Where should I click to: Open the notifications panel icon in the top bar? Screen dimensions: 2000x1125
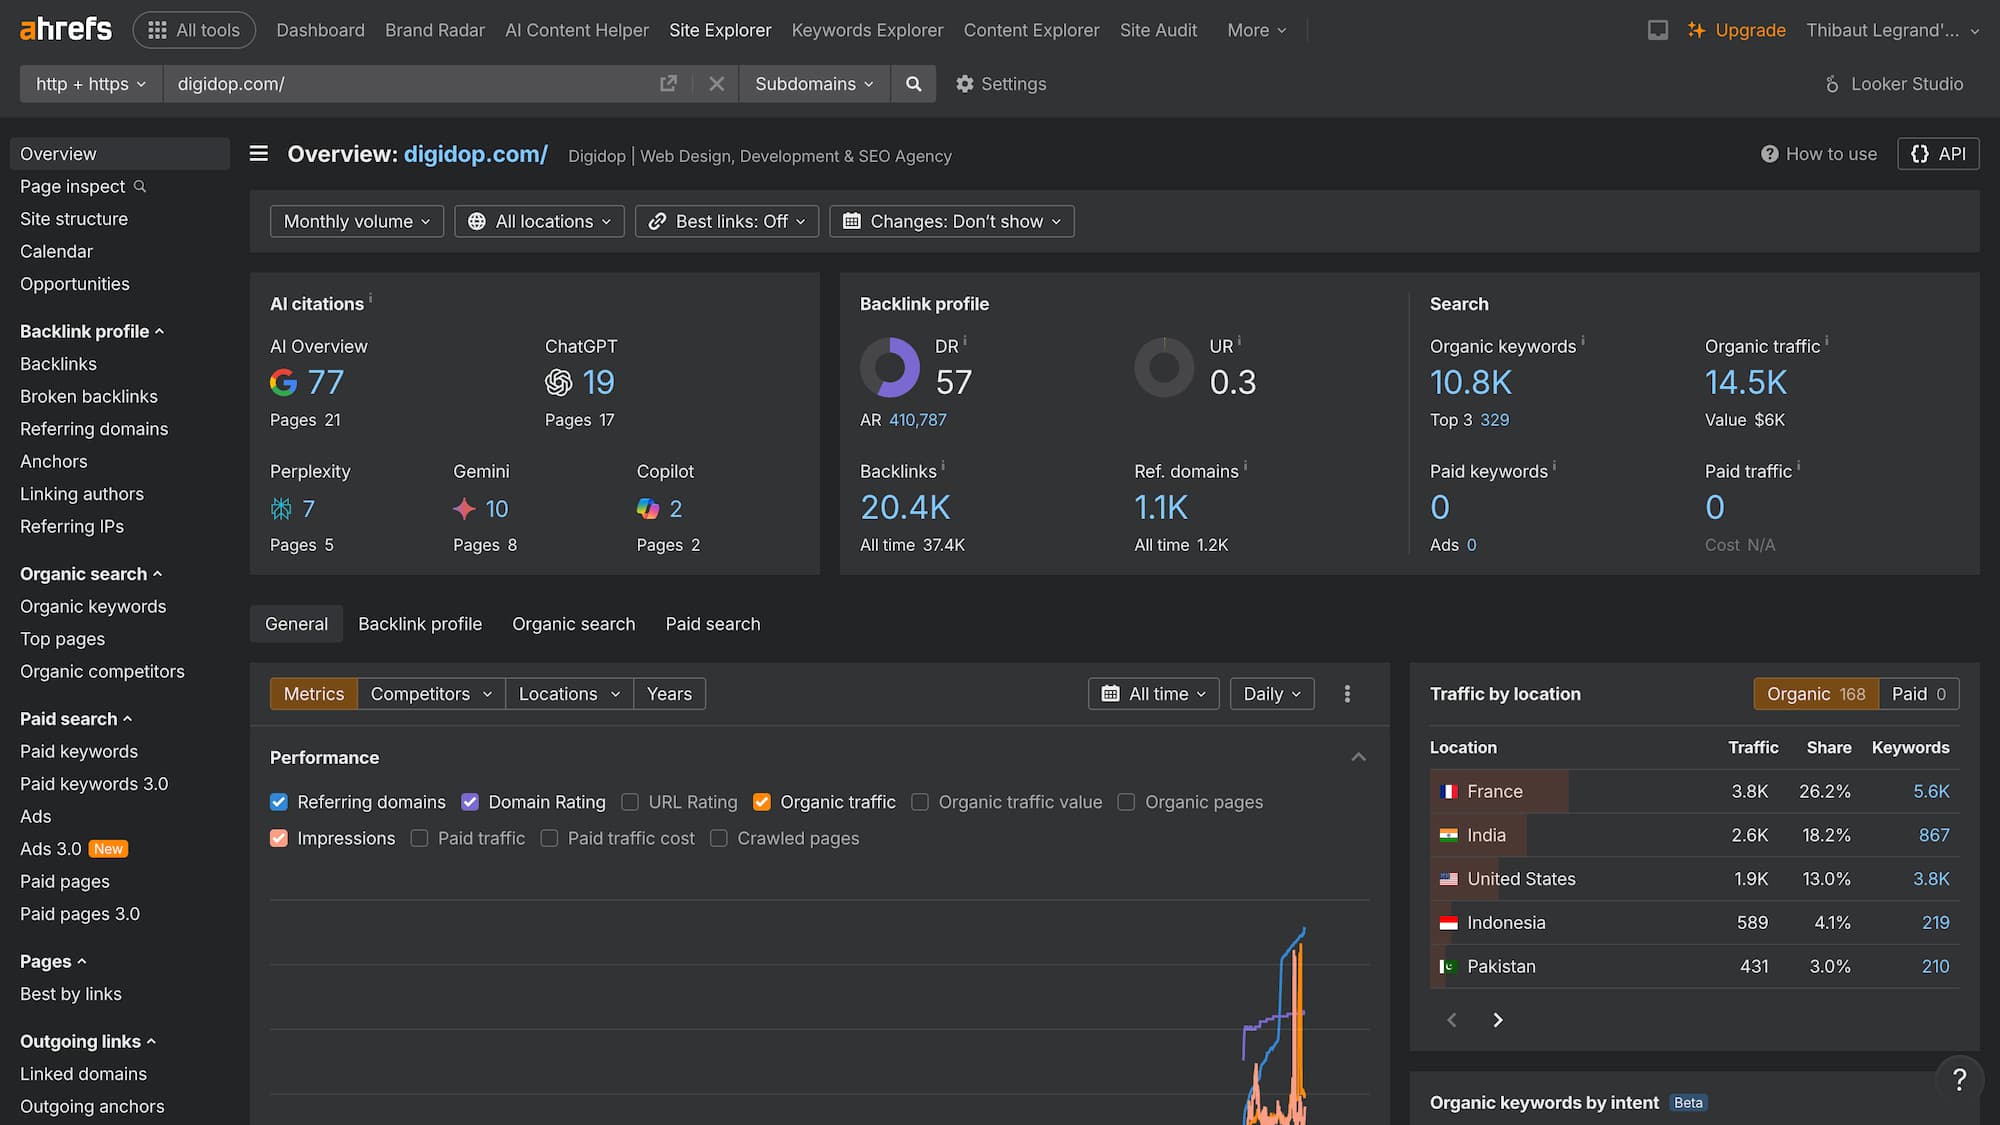(1657, 30)
